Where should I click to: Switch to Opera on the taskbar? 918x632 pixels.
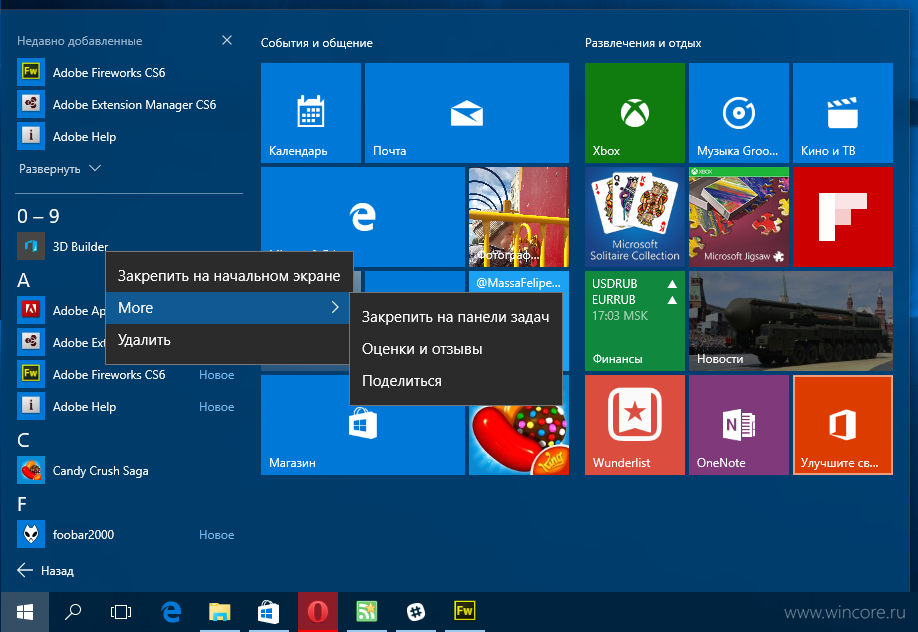(x=318, y=612)
